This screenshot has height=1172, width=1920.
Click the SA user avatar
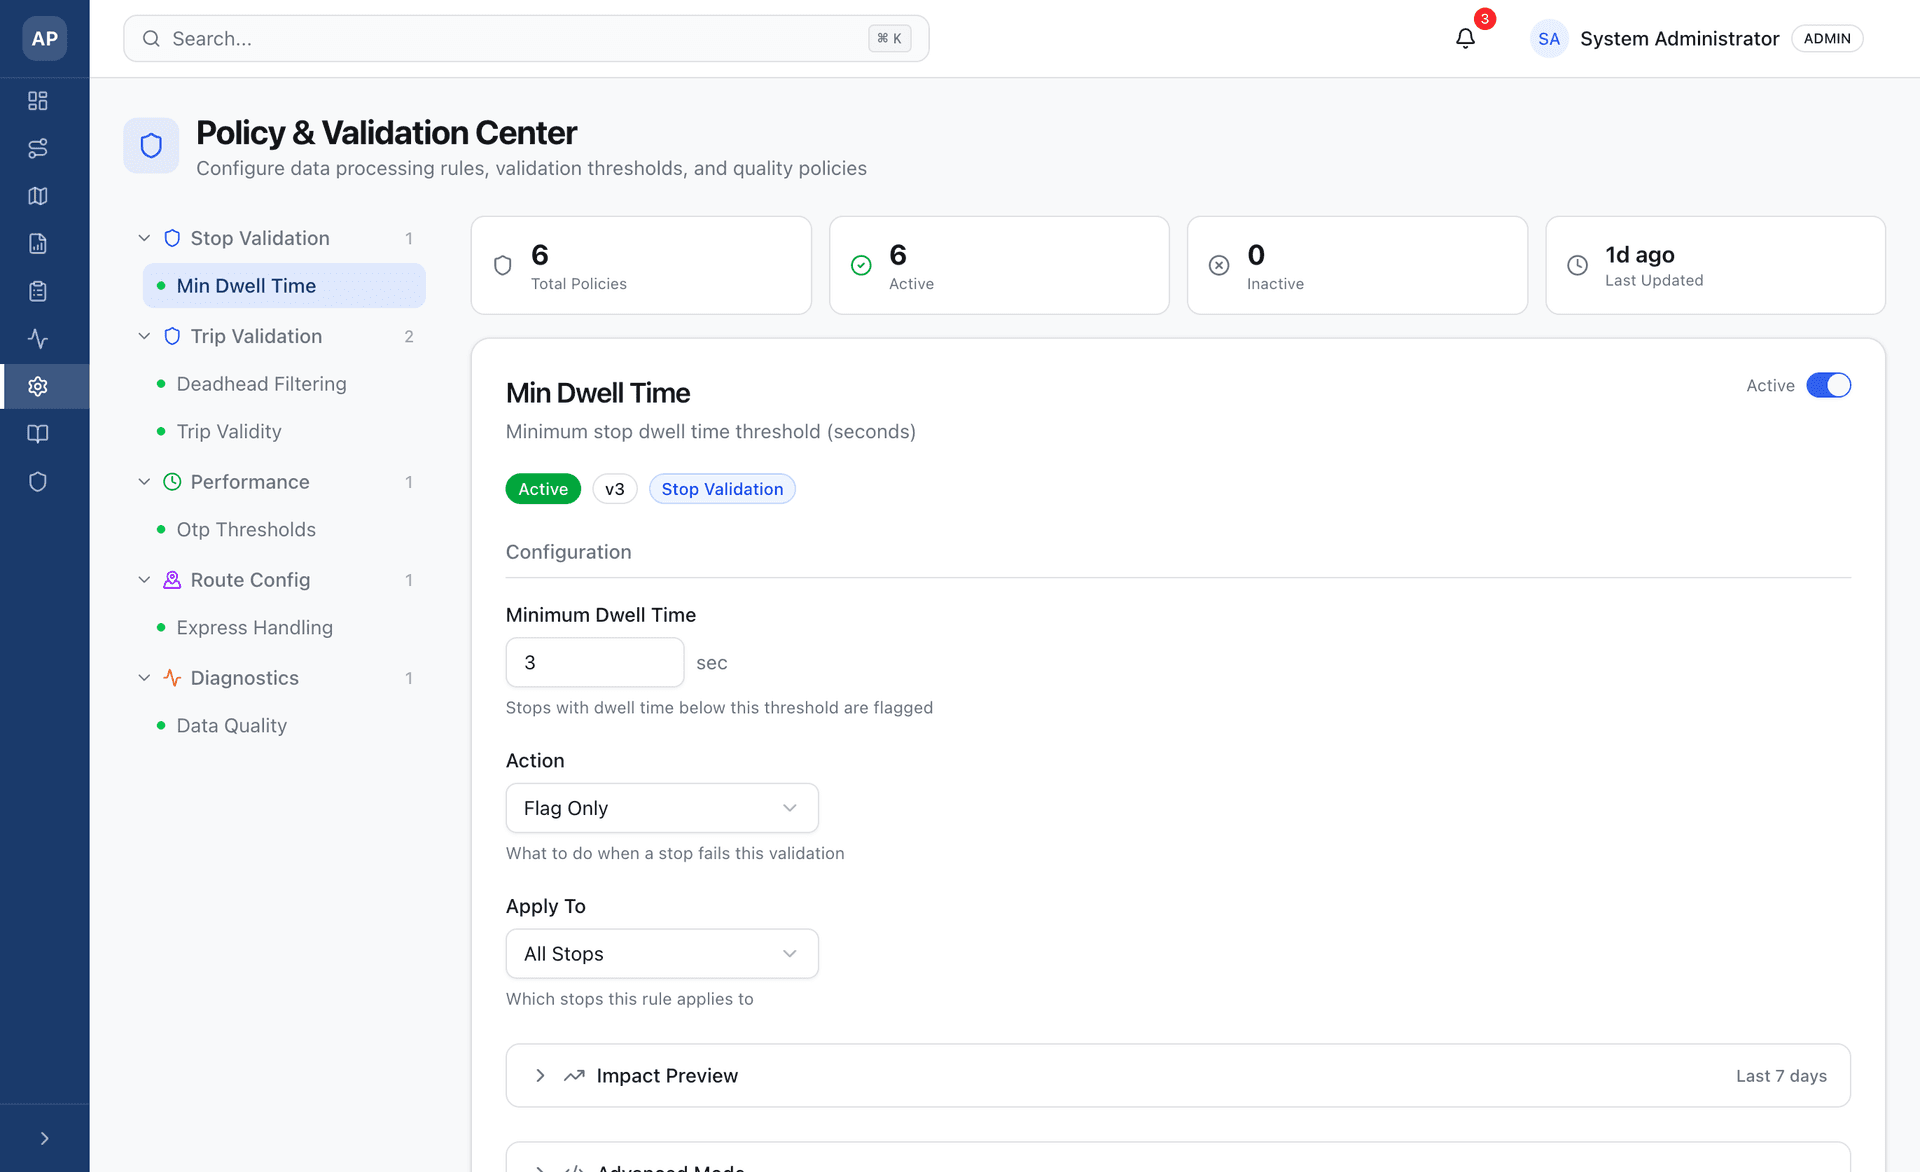pos(1549,38)
